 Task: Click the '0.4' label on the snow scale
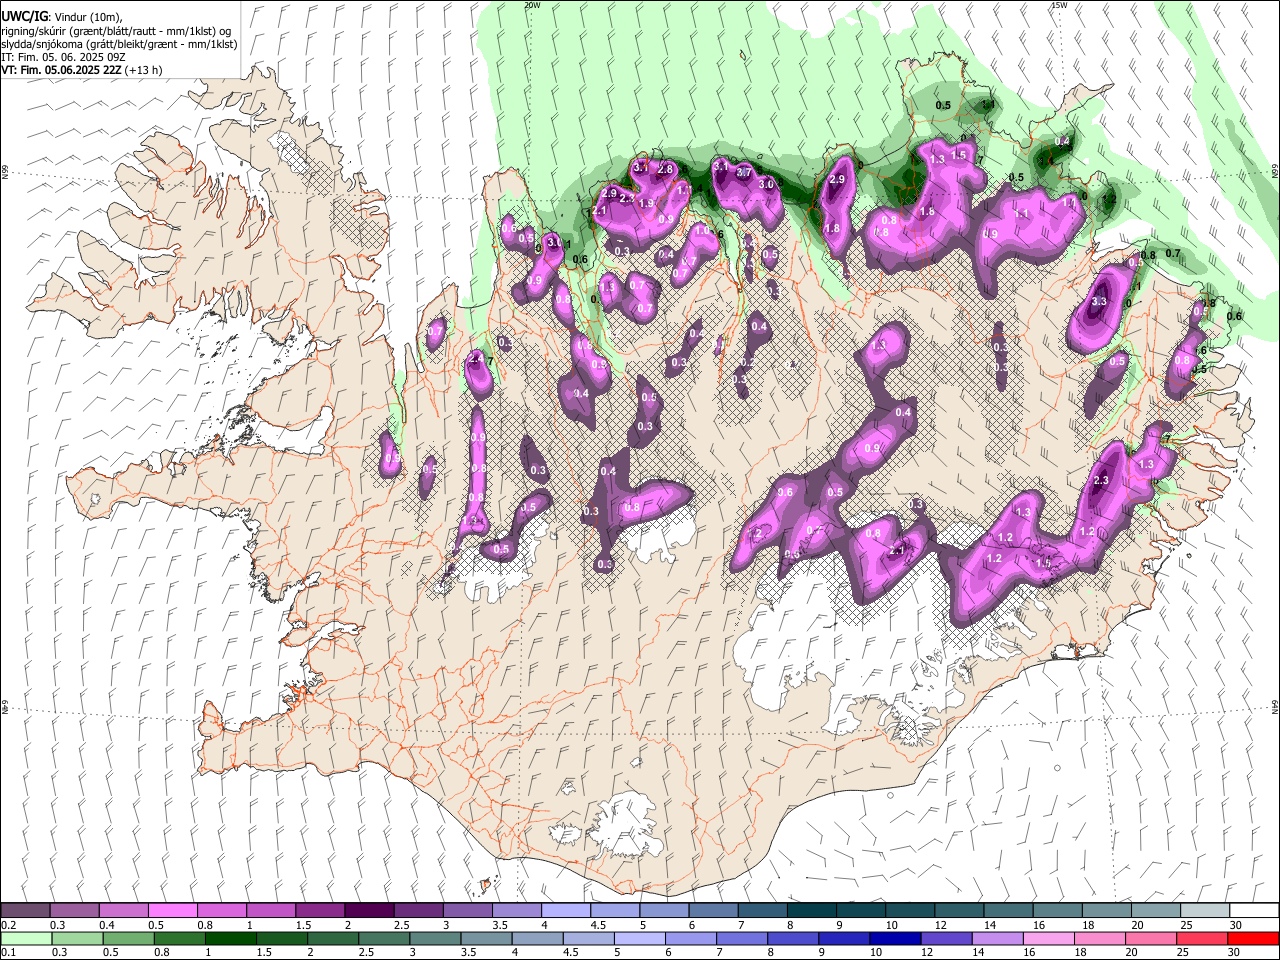(105, 925)
